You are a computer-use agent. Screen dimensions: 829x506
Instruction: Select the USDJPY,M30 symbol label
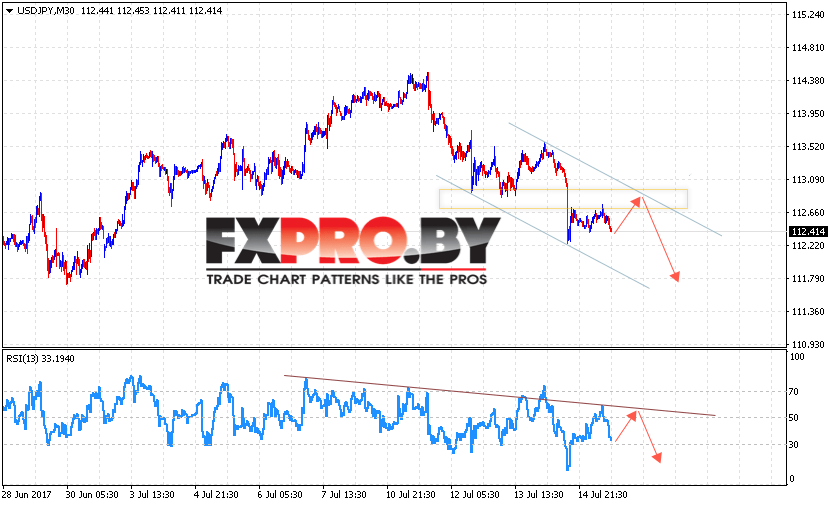pos(46,11)
